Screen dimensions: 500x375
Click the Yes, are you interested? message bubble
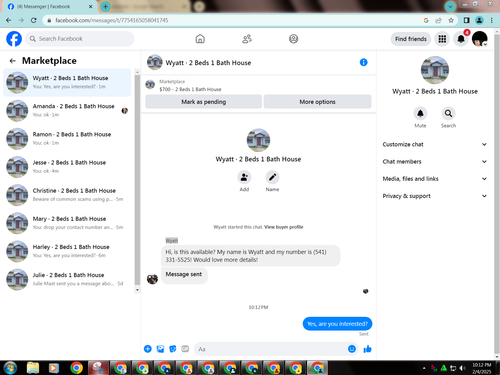click(x=337, y=324)
